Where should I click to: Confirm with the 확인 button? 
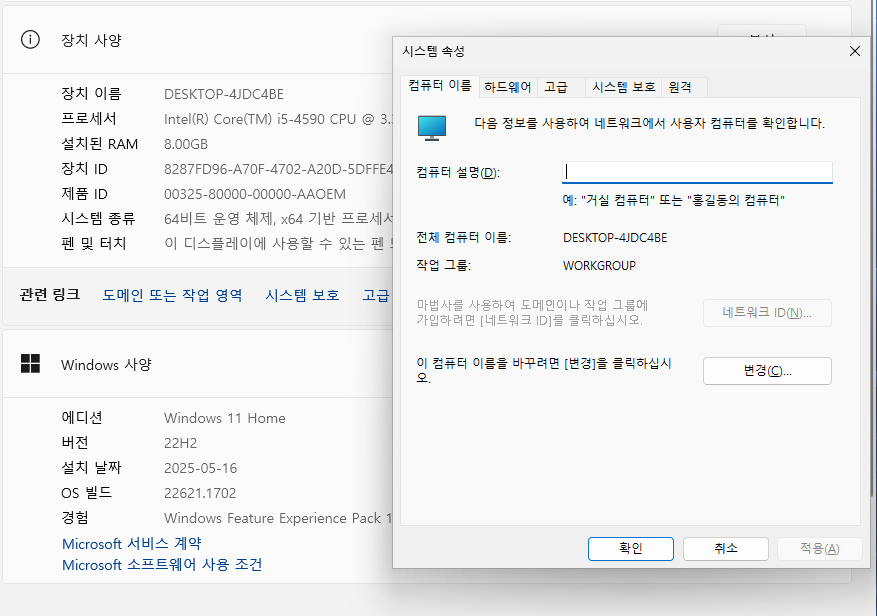630,548
